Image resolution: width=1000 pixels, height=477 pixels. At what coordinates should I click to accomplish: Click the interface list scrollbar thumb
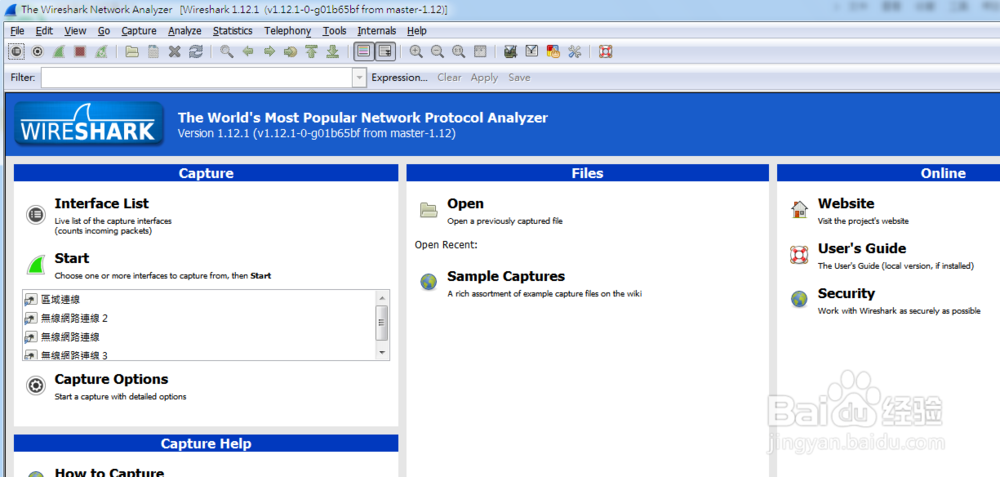point(382,323)
